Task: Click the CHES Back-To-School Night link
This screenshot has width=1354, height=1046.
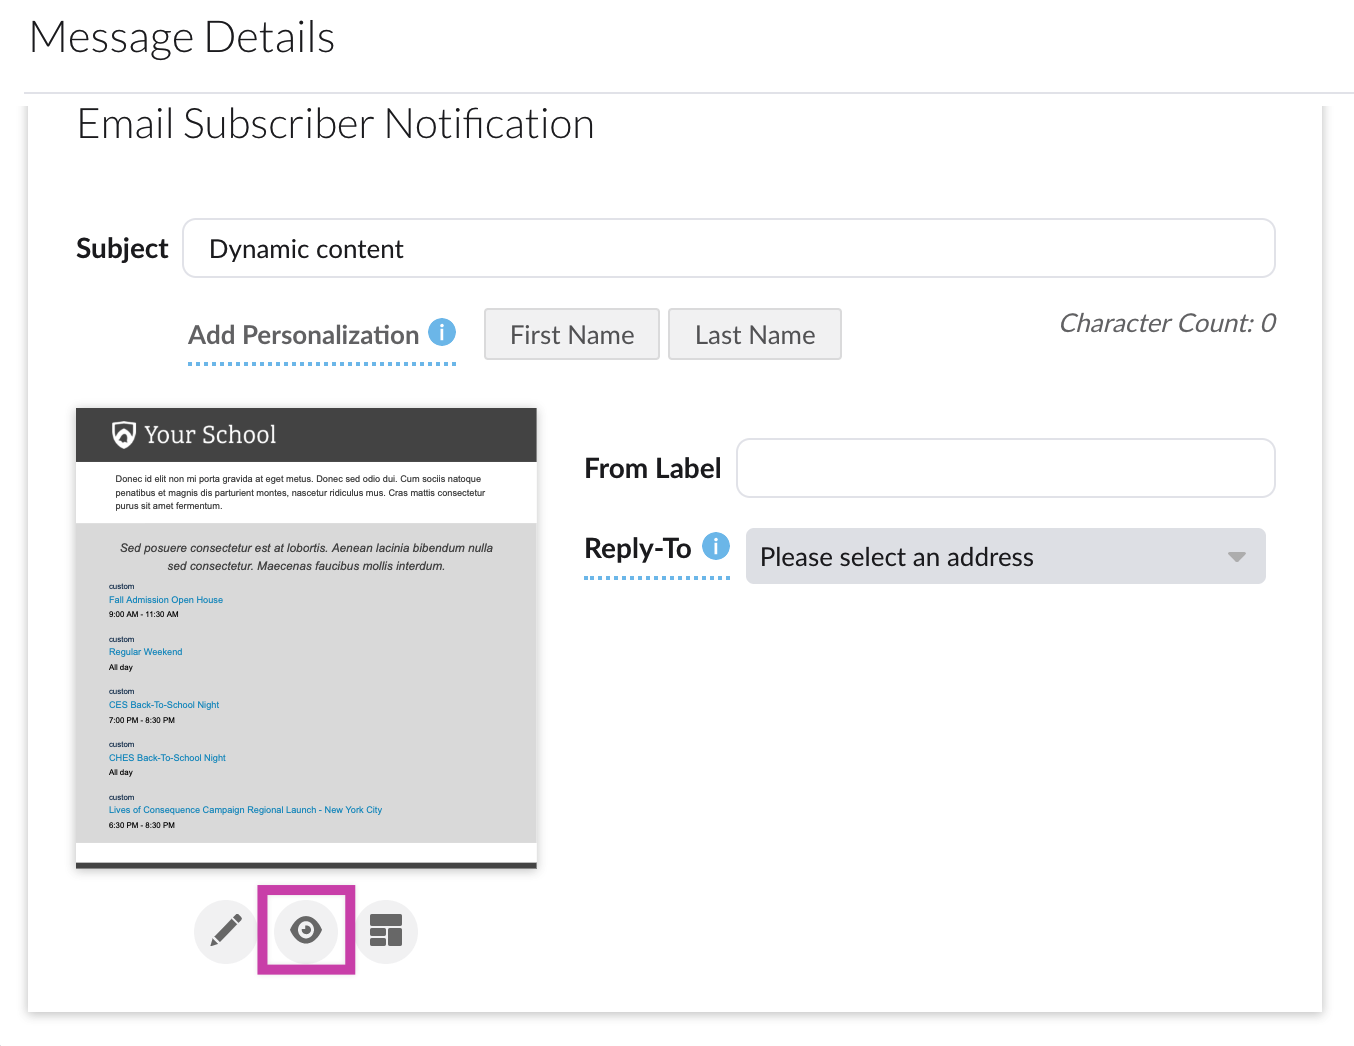Action: pos(167,757)
